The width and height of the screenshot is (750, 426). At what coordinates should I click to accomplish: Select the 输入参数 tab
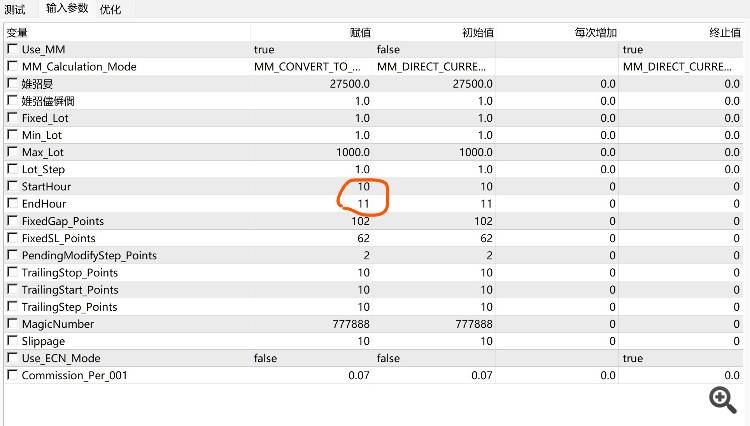[x=67, y=9]
